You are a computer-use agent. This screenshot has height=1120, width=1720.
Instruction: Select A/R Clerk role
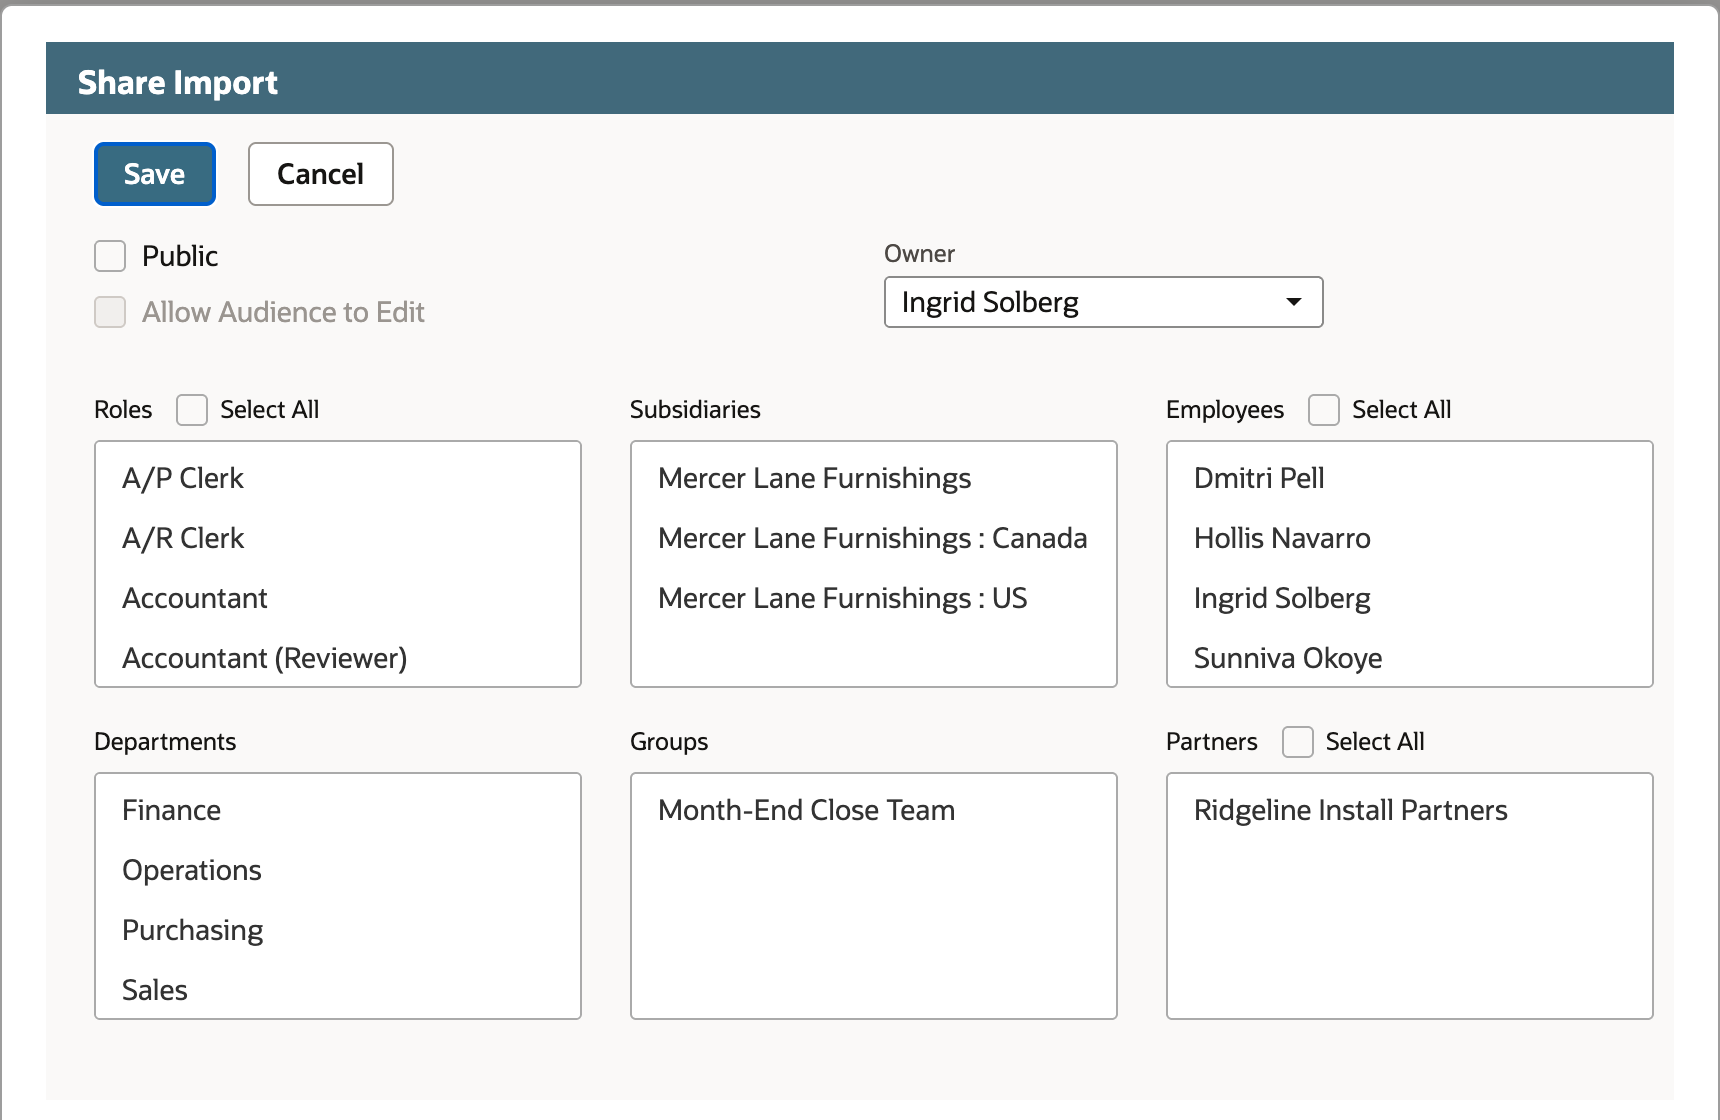pos(338,538)
